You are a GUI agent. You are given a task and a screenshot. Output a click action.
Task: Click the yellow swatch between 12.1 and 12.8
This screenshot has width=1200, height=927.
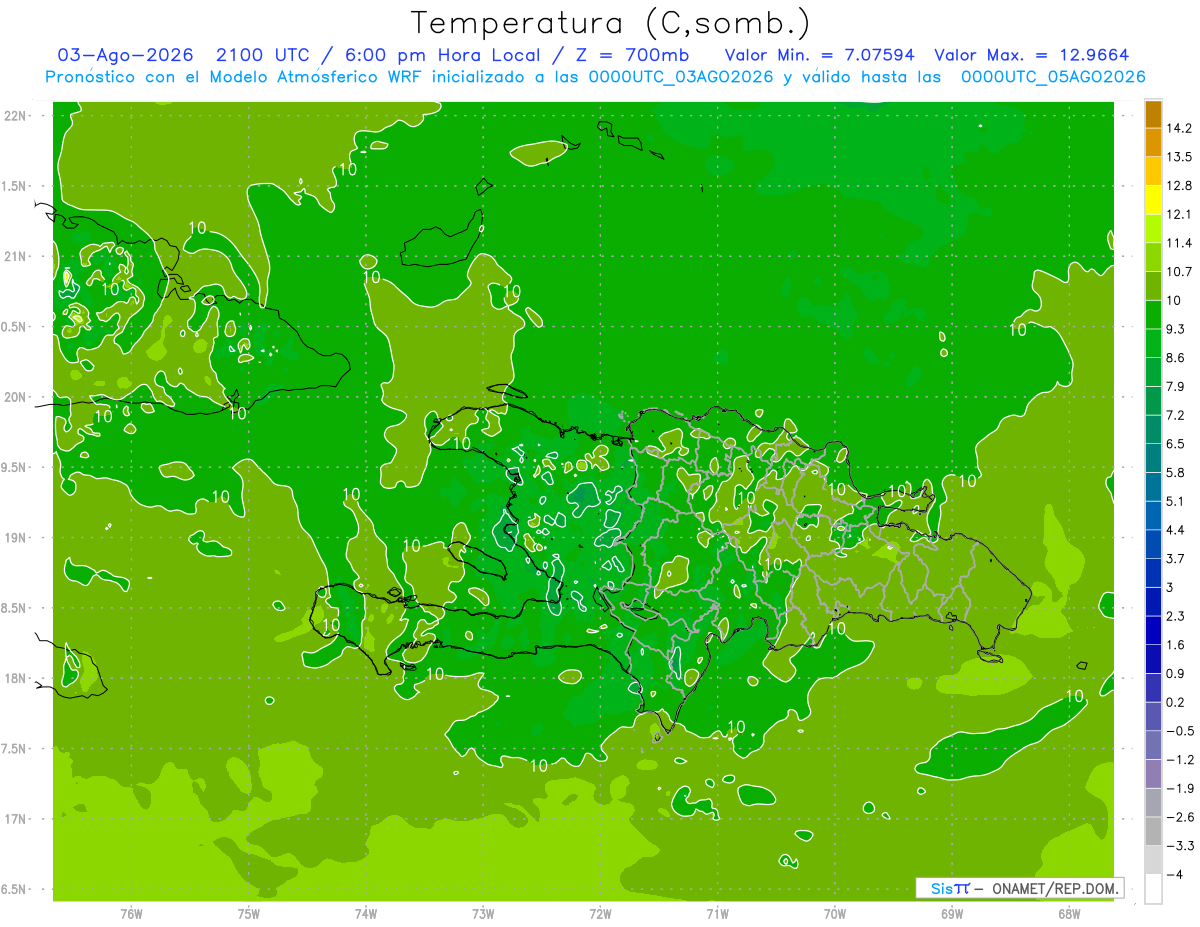[x=1153, y=200]
